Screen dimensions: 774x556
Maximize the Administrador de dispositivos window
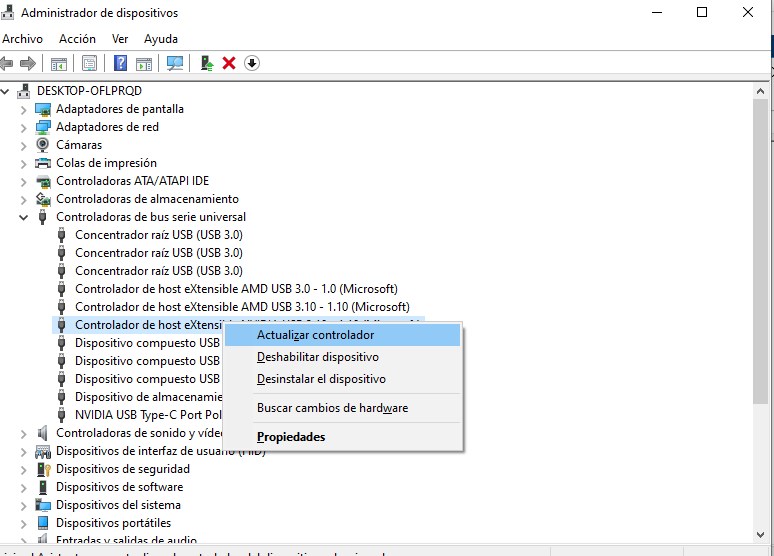coord(702,12)
